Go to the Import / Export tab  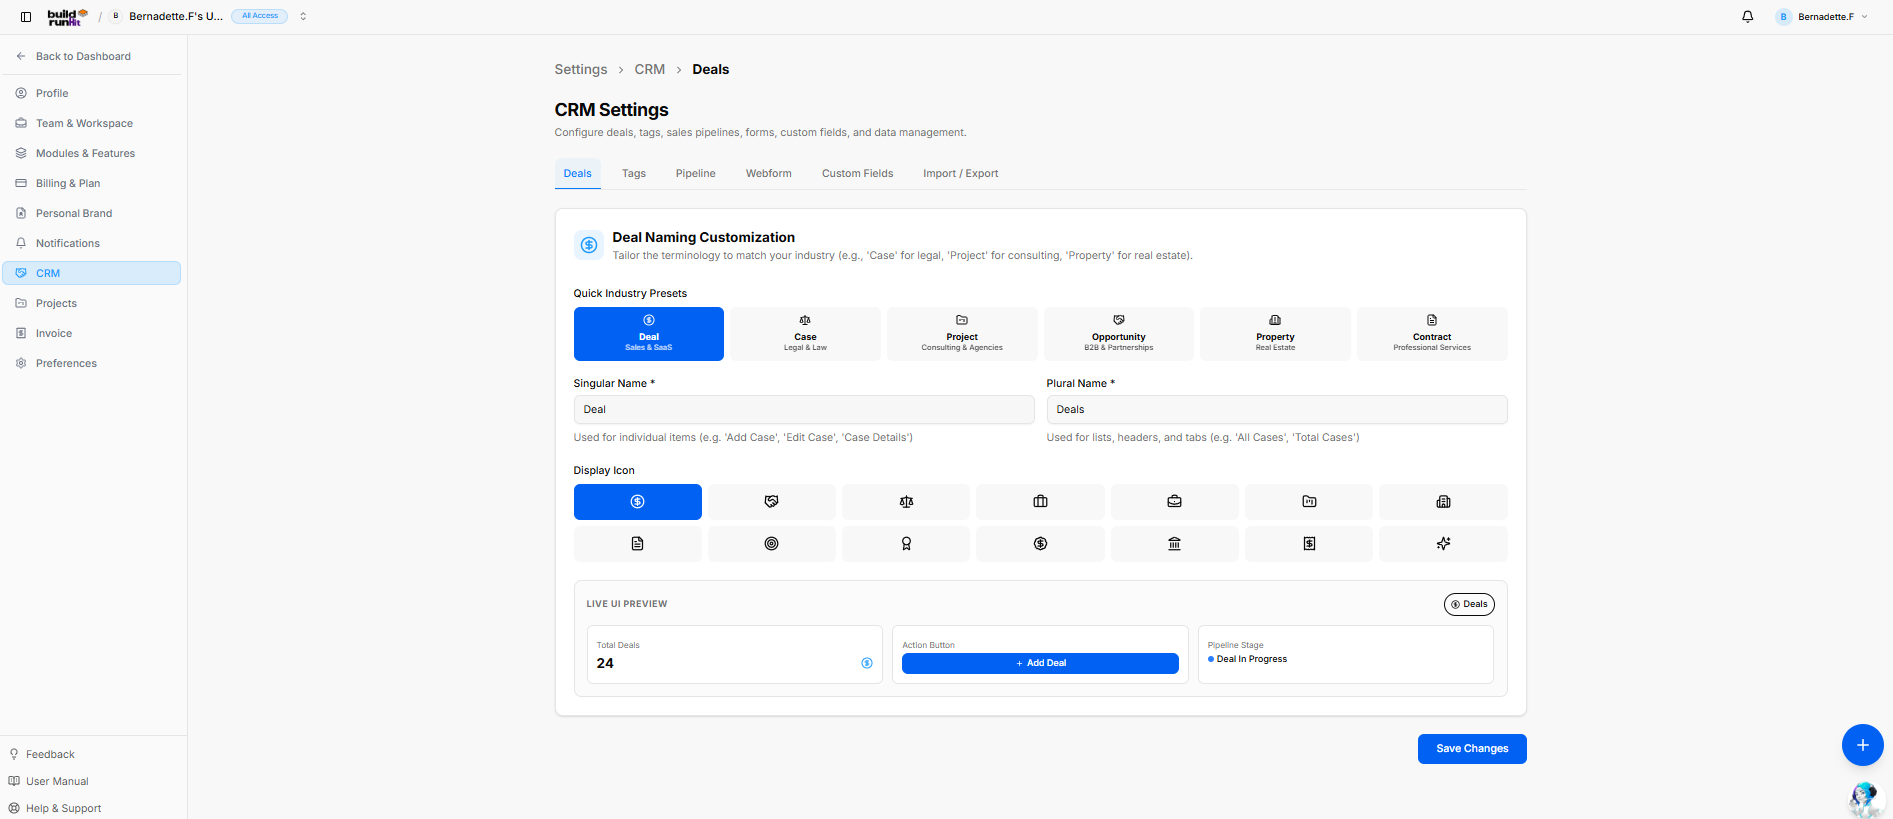click(x=960, y=174)
